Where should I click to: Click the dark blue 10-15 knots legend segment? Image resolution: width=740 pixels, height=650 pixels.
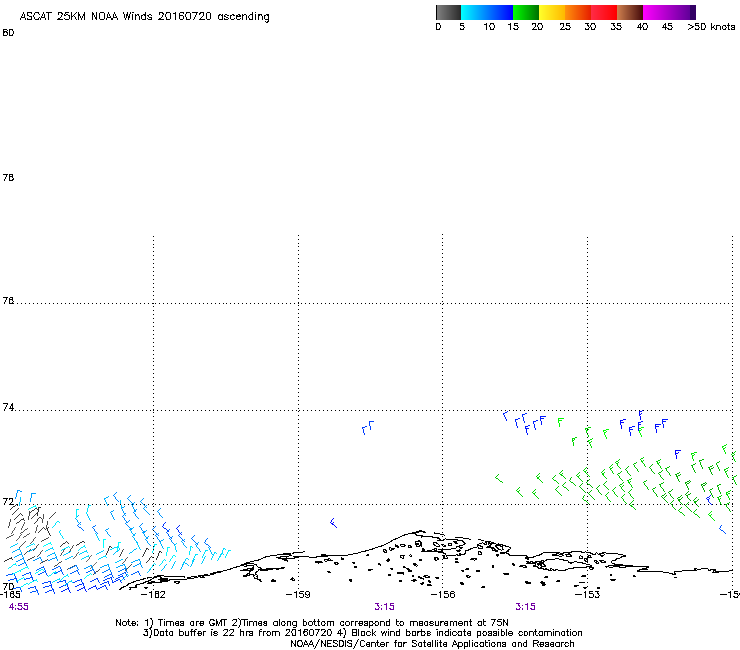coord(500,12)
